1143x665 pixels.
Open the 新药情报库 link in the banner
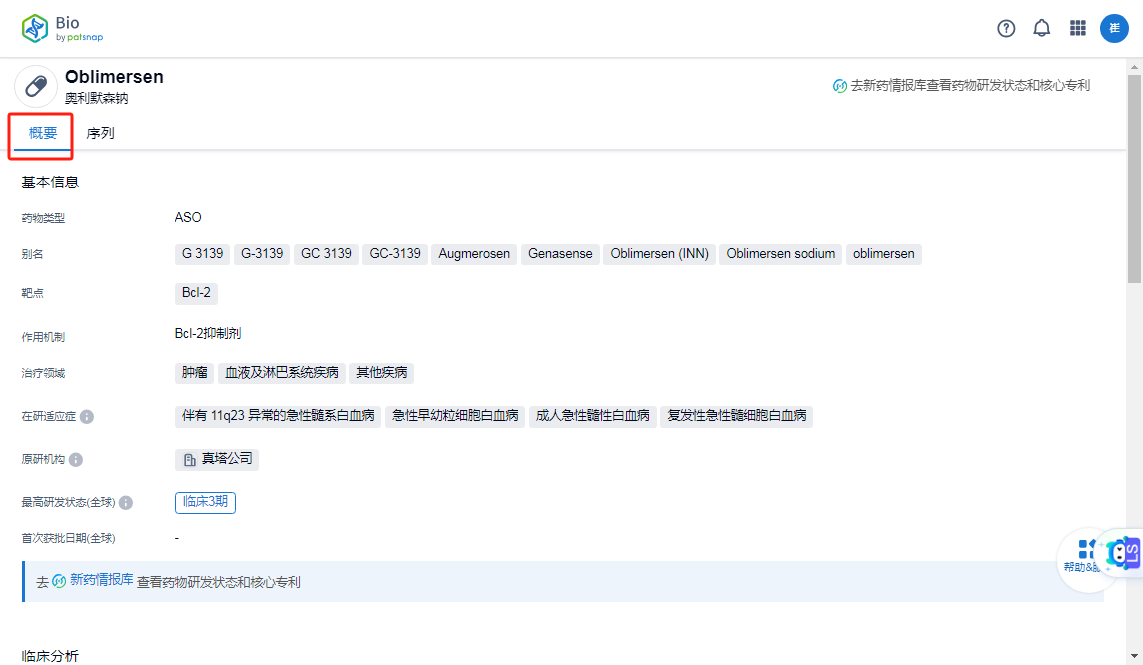pos(100,581)
